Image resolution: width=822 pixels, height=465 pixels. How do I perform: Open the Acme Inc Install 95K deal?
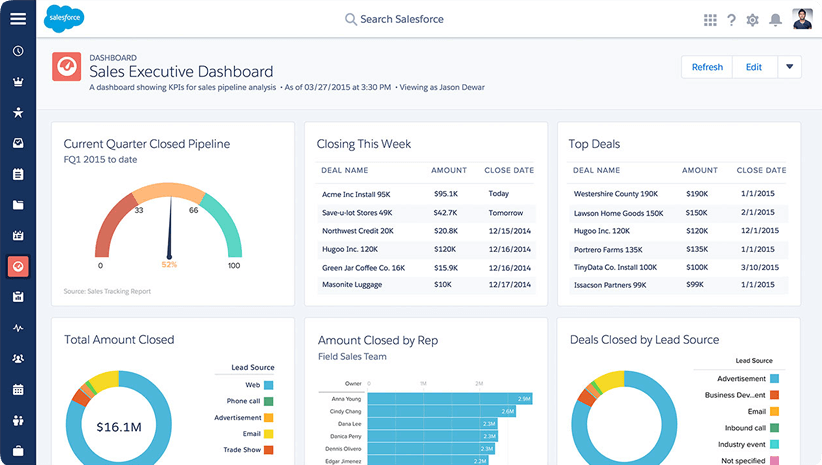(x=356, y=194)
